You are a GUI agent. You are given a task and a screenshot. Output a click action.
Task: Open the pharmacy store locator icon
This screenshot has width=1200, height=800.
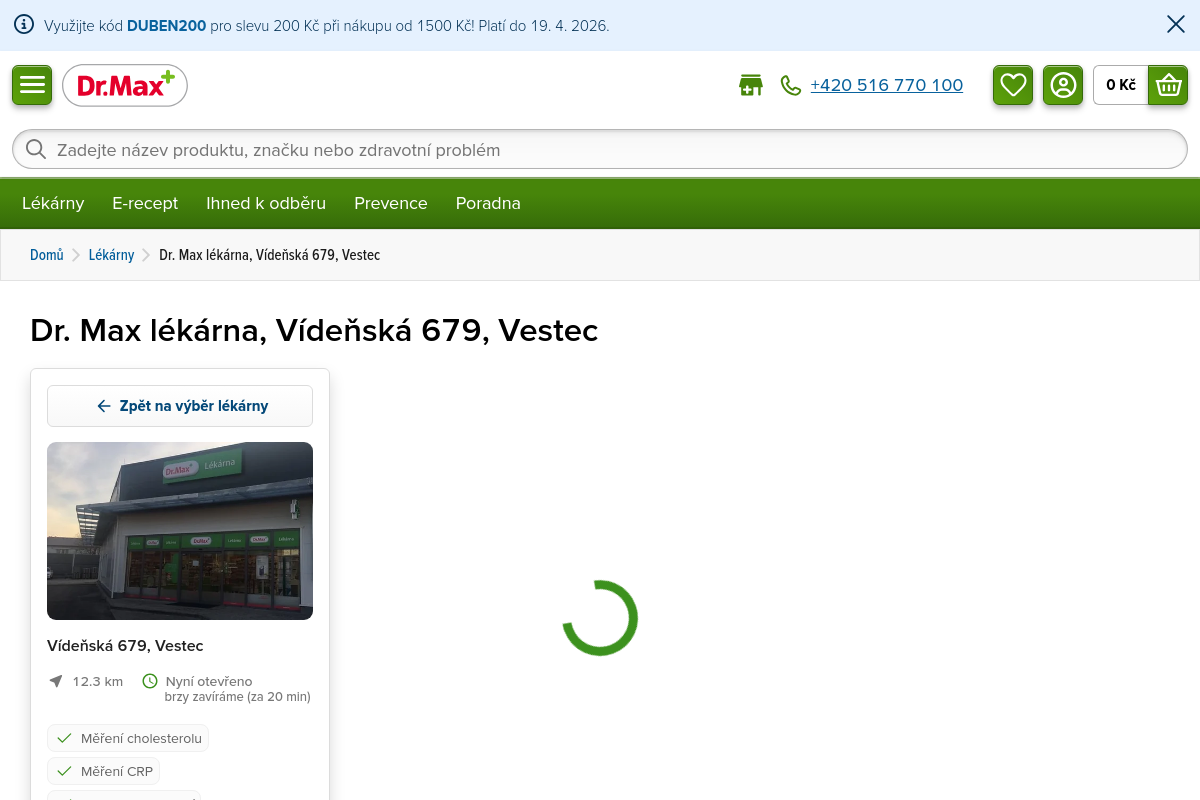click(750, 86)
